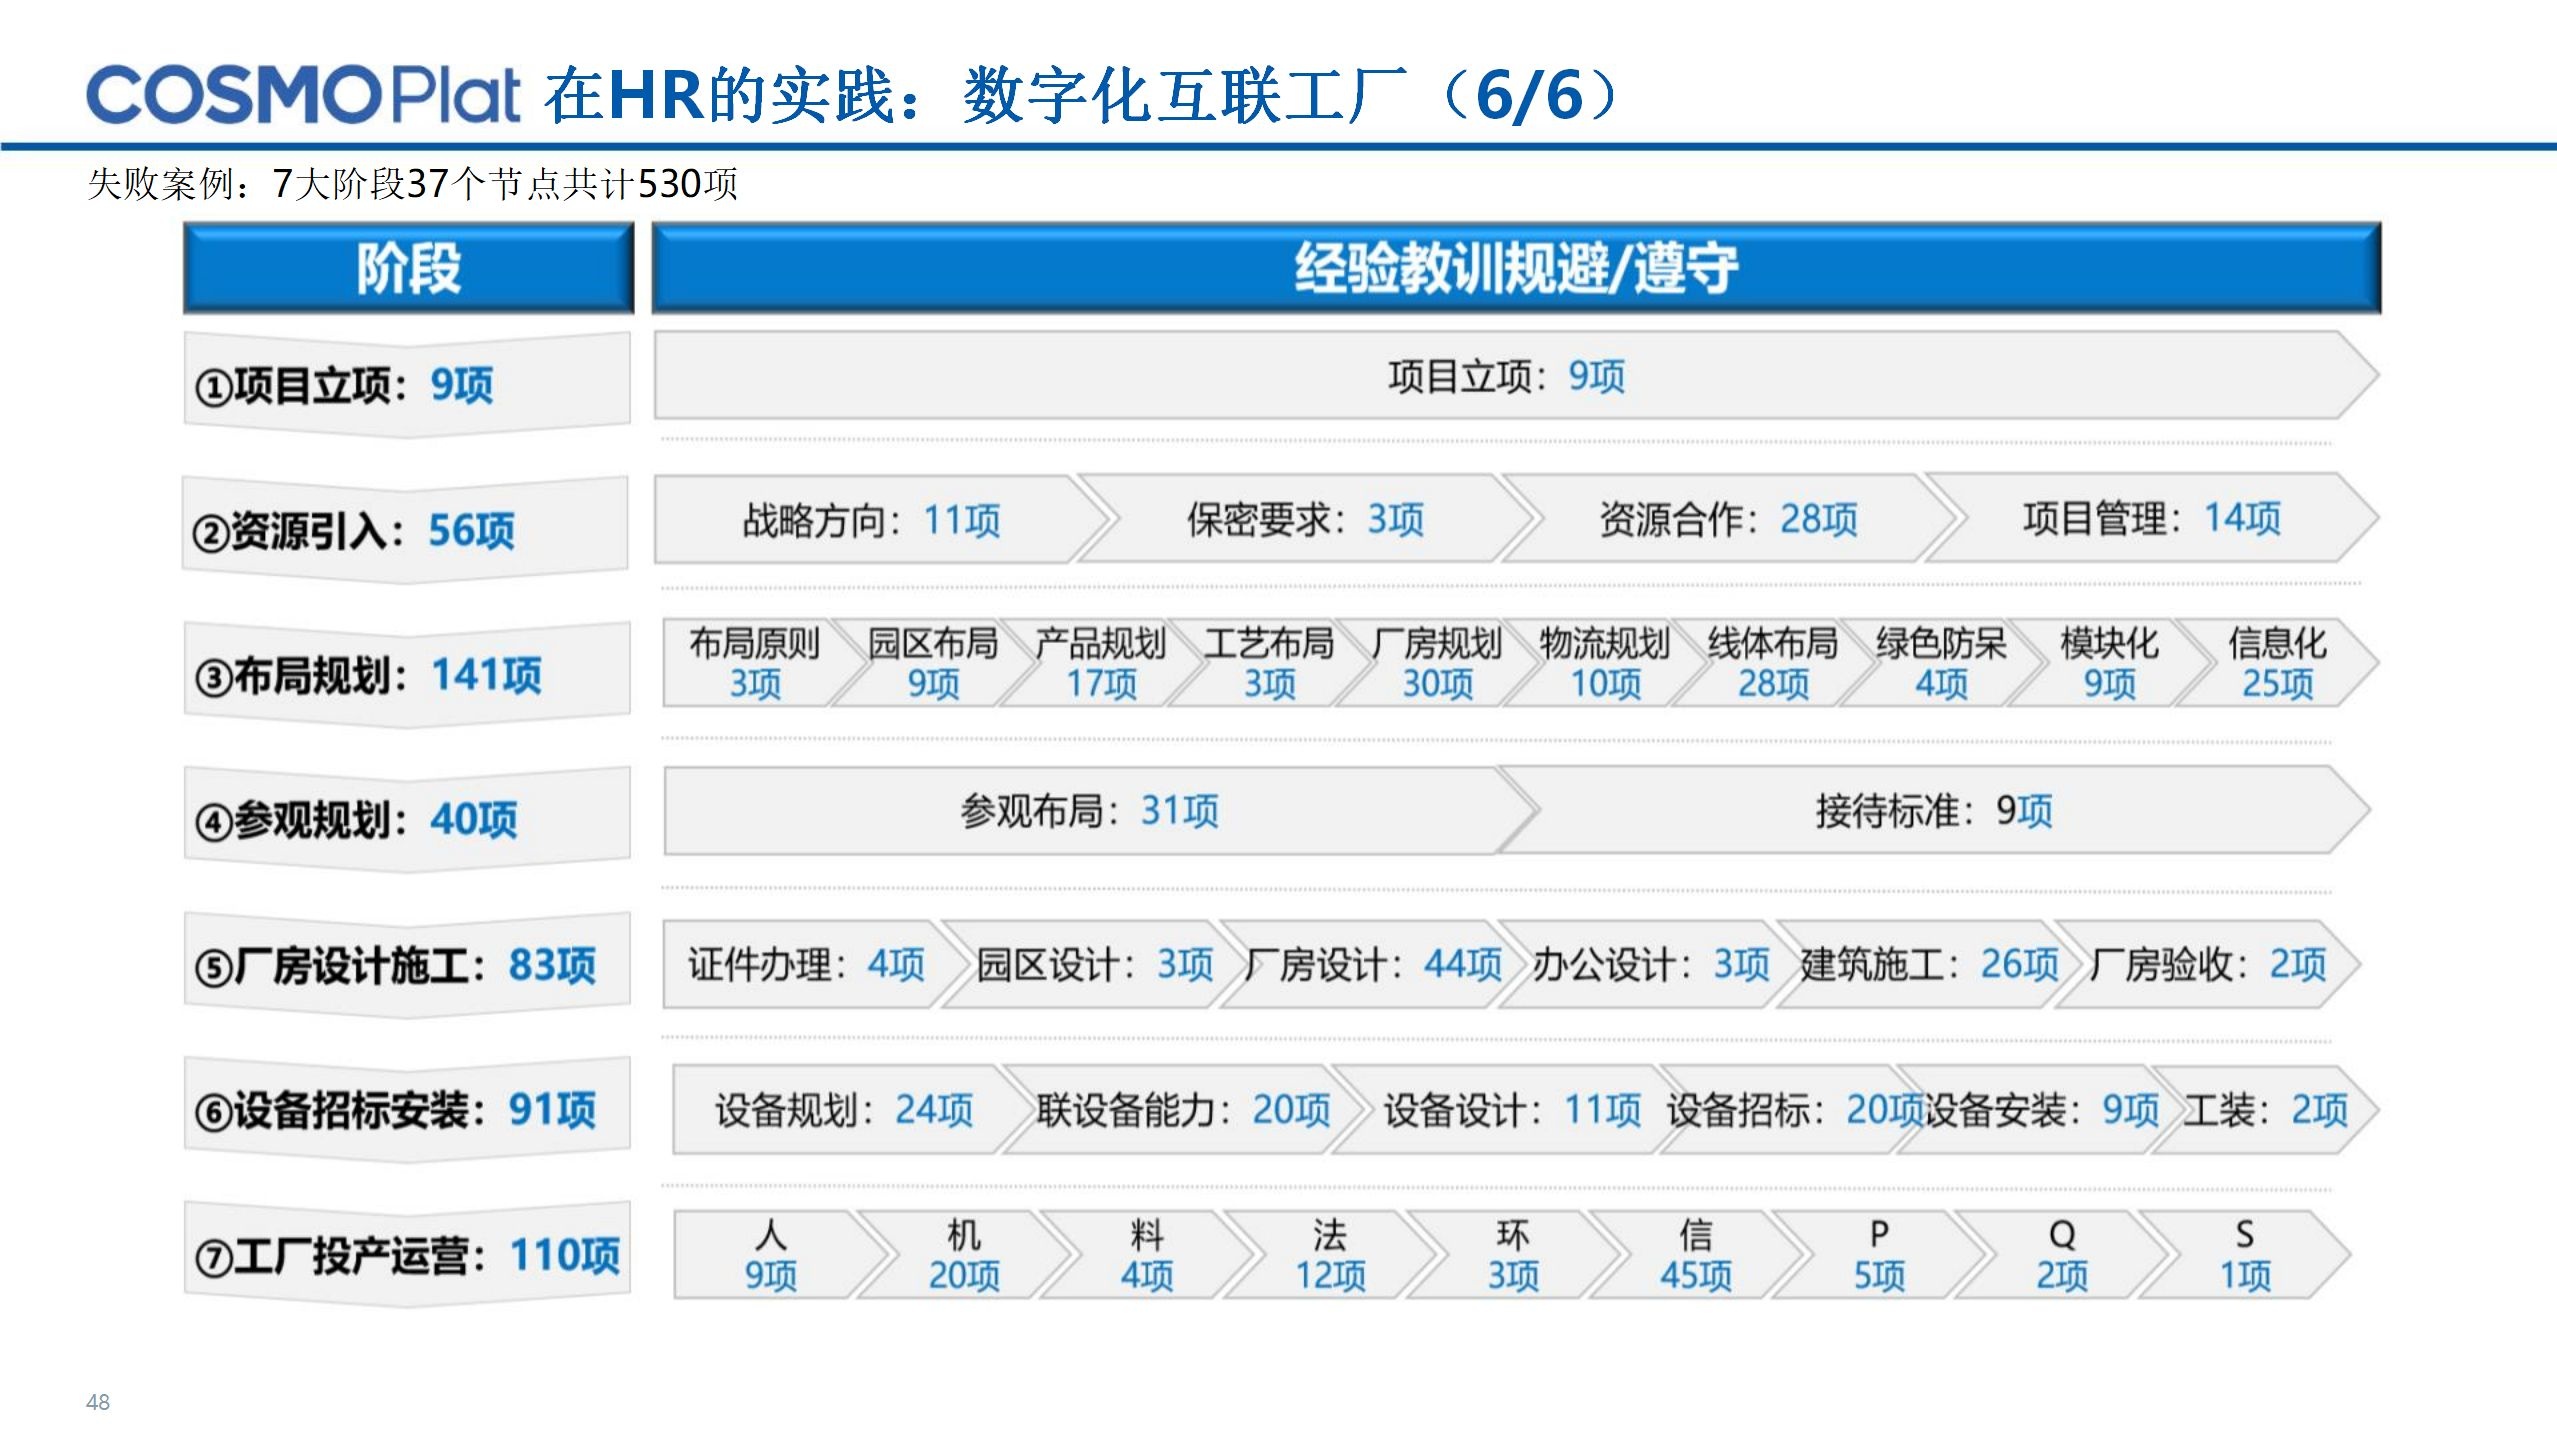Viewport: 2557px width, 1440px height.
Task: Click the 失败案例 subtitle text
Action: (x=412, y=184)
